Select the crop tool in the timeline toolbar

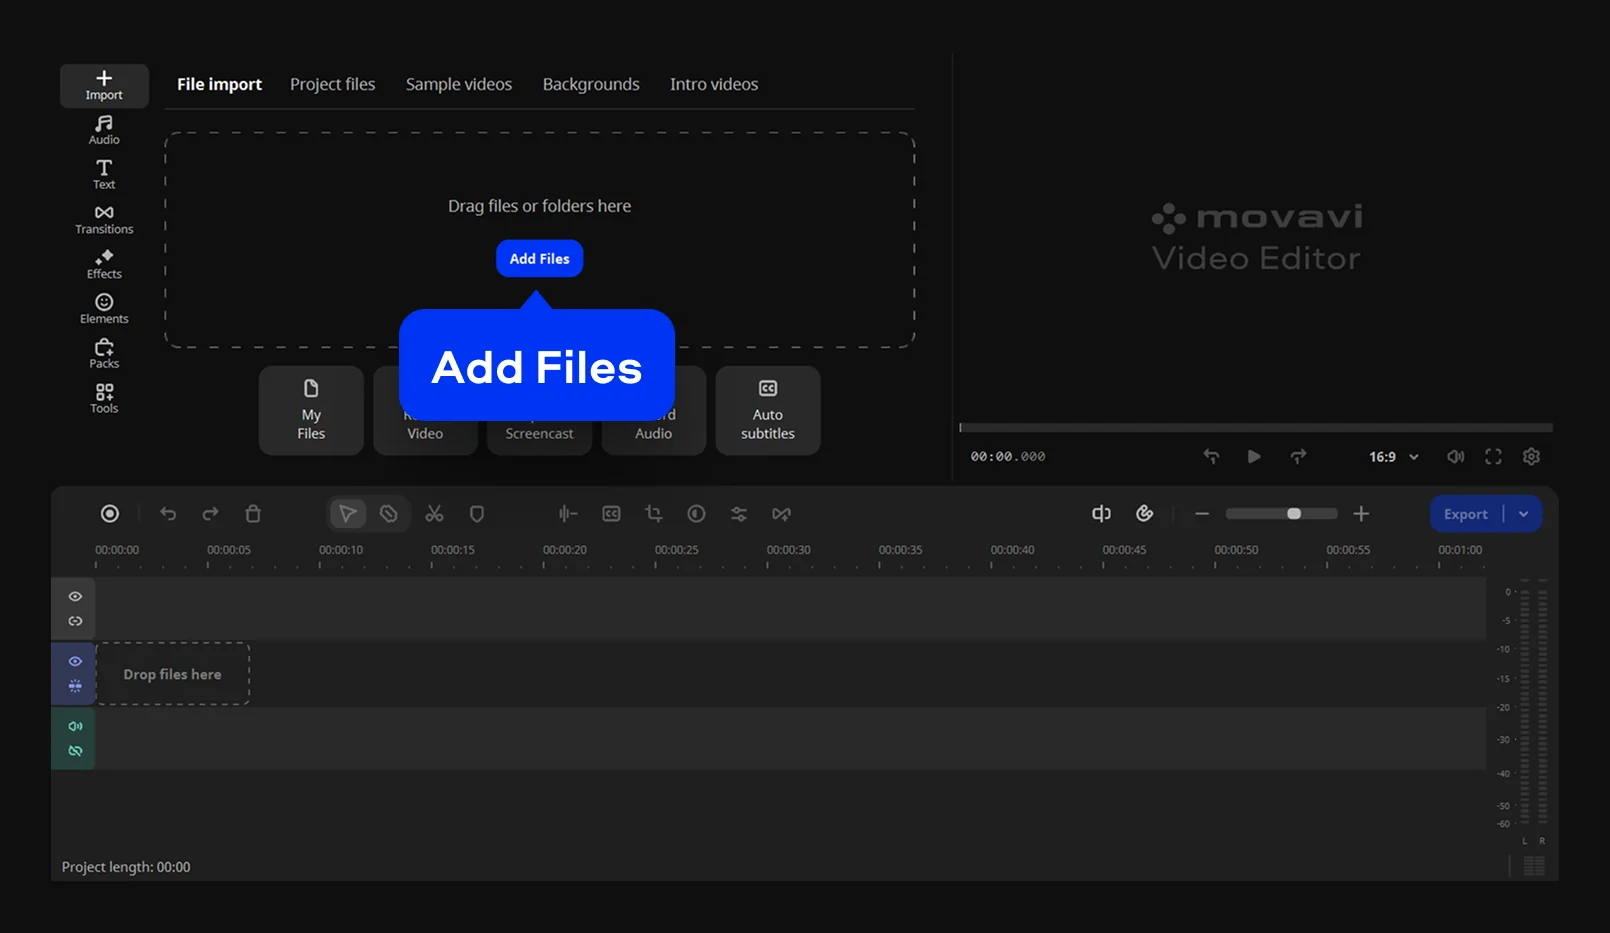653,513
